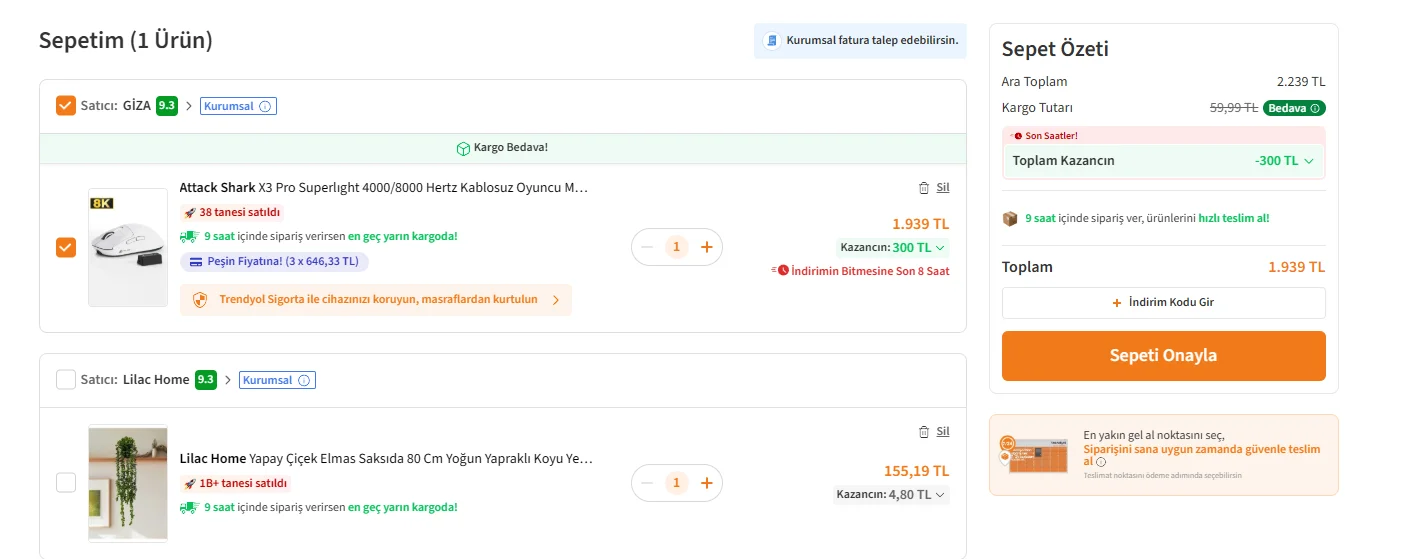Click info icon beside Lilac Home Kurumsal badge
The image size is (1419, 559).
pos(304,380)
